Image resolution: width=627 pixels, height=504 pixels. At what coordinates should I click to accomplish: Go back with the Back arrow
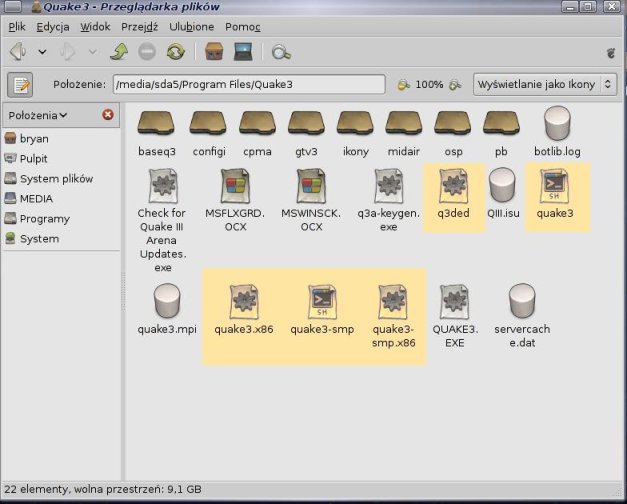click(18, 52)
